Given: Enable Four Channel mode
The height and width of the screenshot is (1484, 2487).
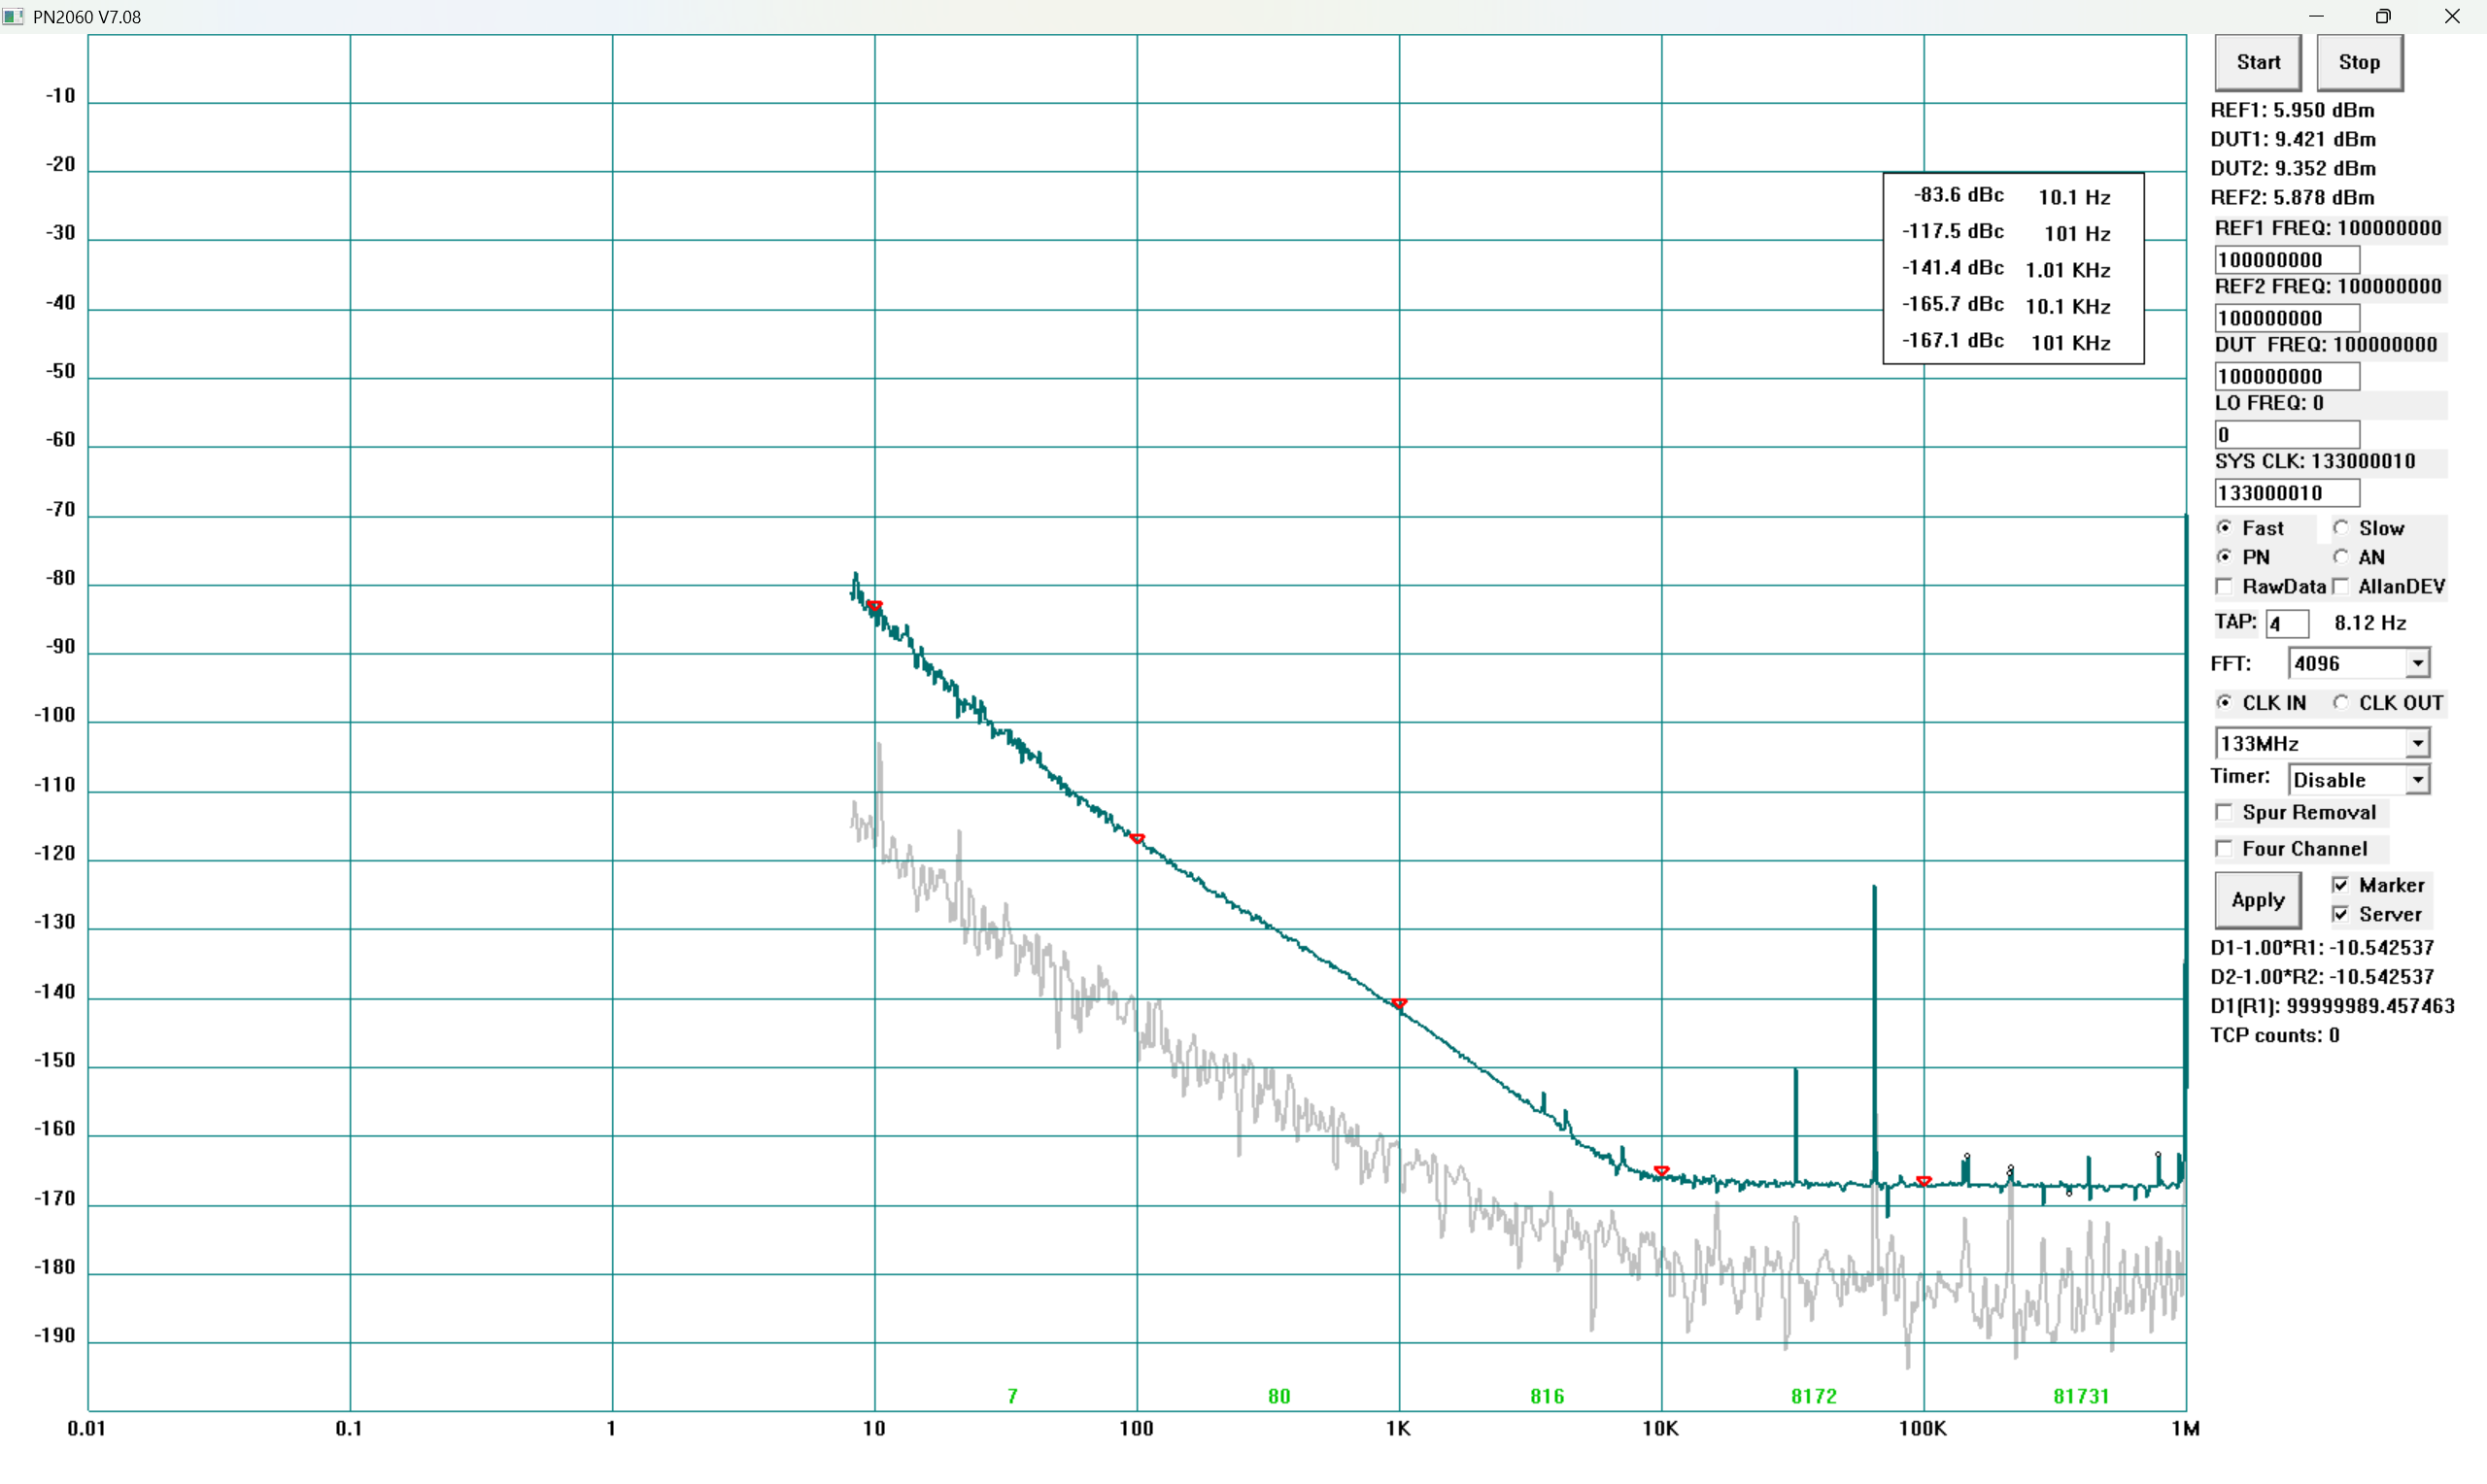Looking at the screenshot, I should point(2224,849).
